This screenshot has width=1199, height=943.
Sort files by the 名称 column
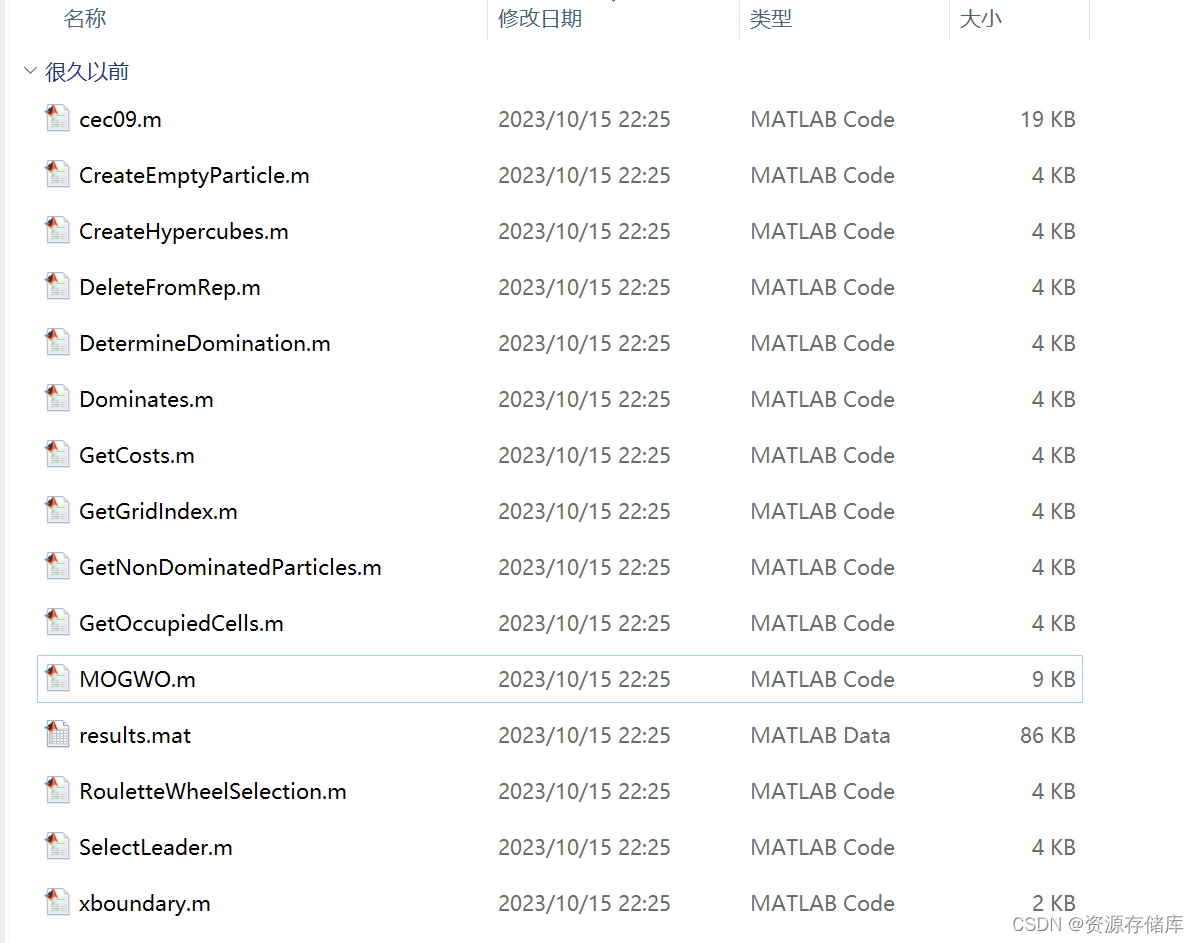[x=85, y=18]
